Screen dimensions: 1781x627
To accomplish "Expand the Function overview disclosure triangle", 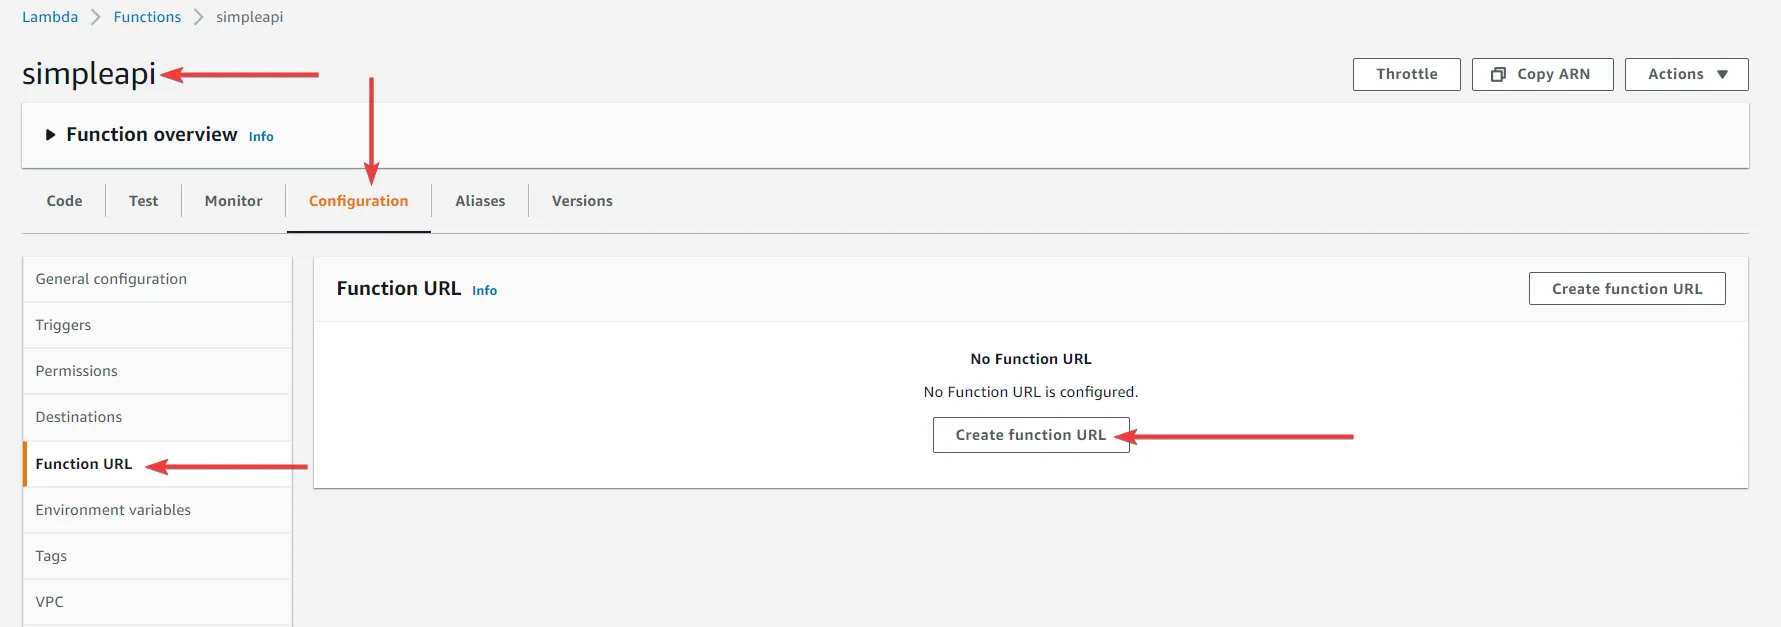I will tap(50, 134).
